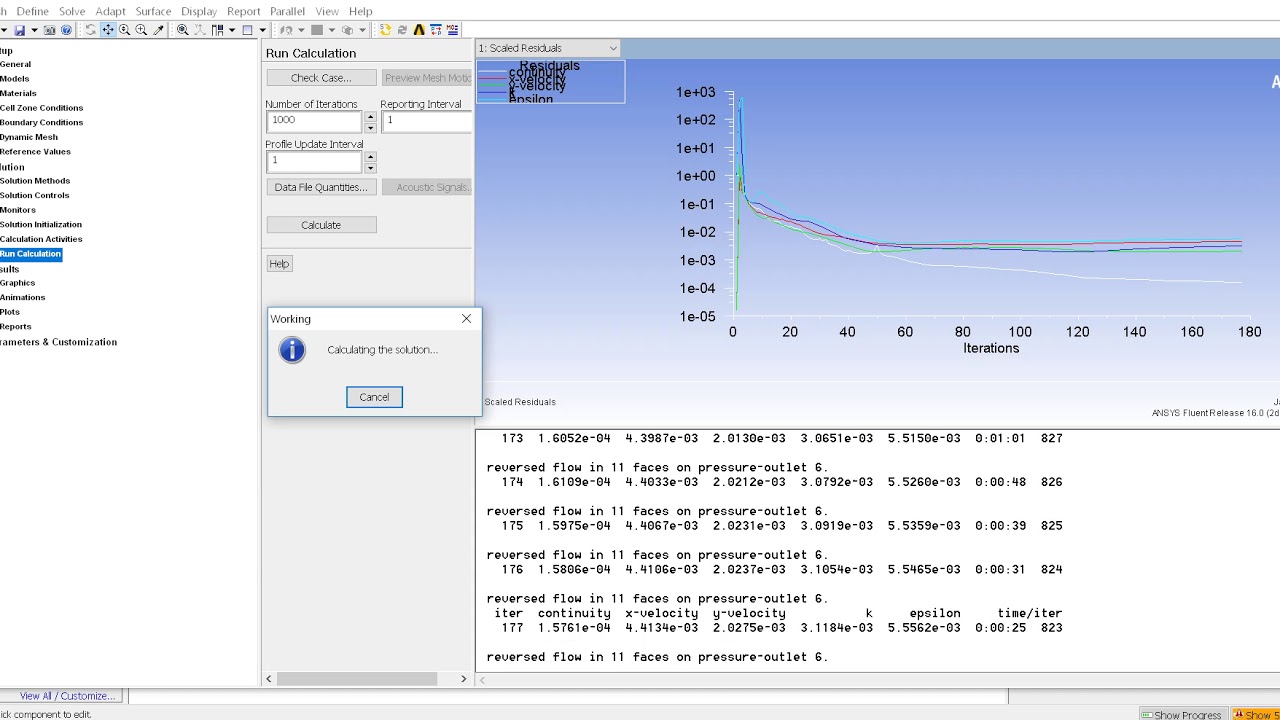The width and height of the screenshot is (1280, 720).
Task: Select Run Calculation tree item
Action: 31,254
